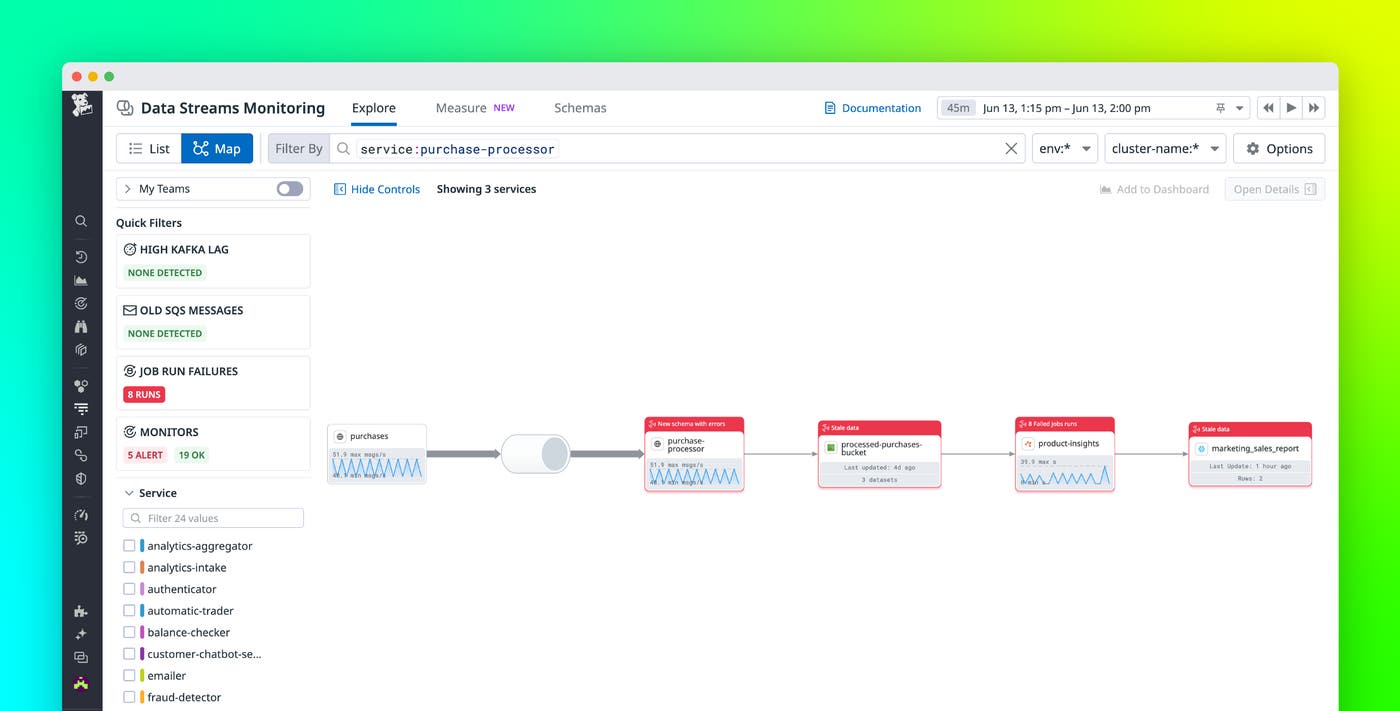
Task: Open the env:* filter dropdown
Action: coord(1064,147)
